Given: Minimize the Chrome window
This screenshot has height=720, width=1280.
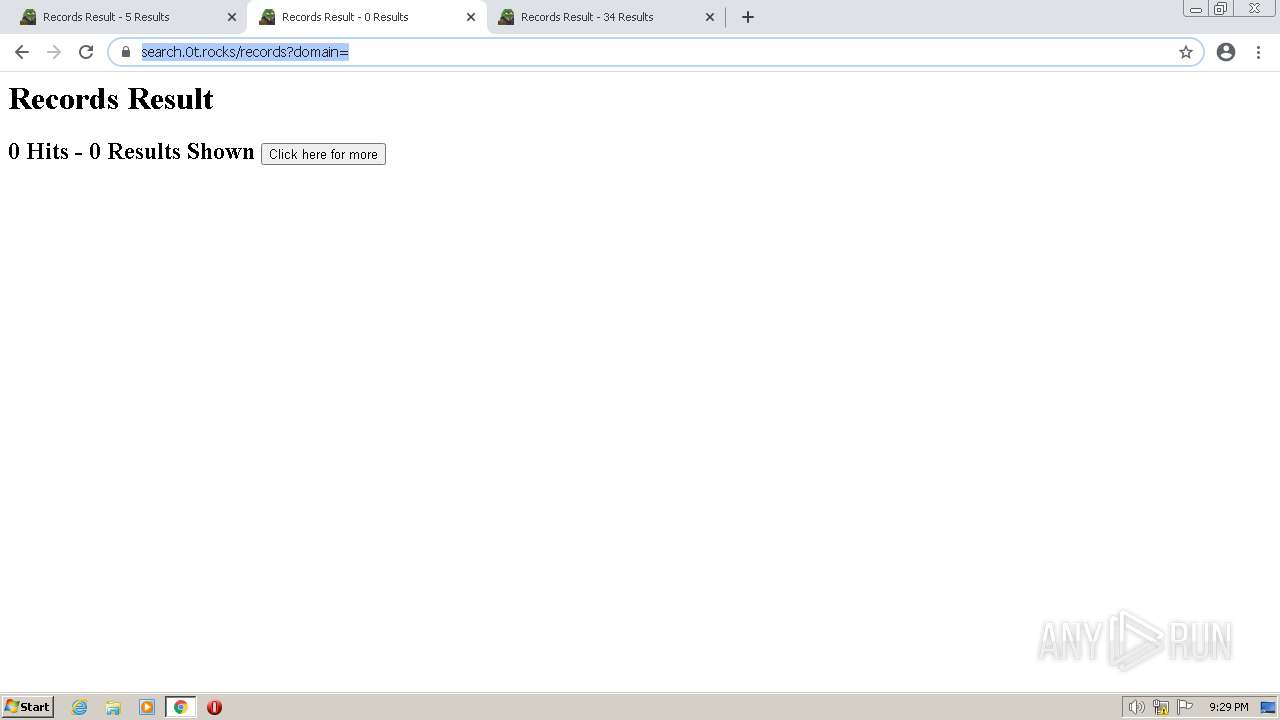Looking at the screenshot, I should pyautogui.click(x=1196, y=9).
